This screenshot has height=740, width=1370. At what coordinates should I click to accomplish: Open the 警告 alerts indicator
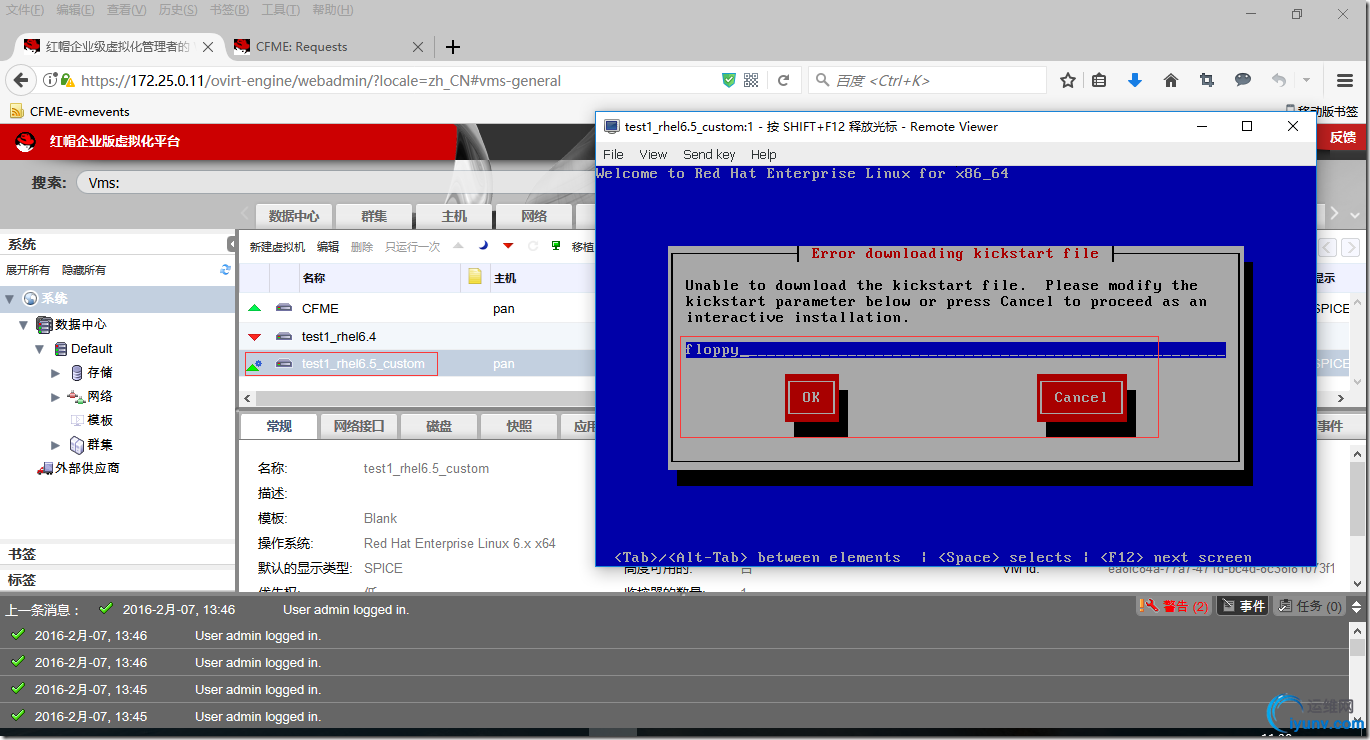(1173, 606)
